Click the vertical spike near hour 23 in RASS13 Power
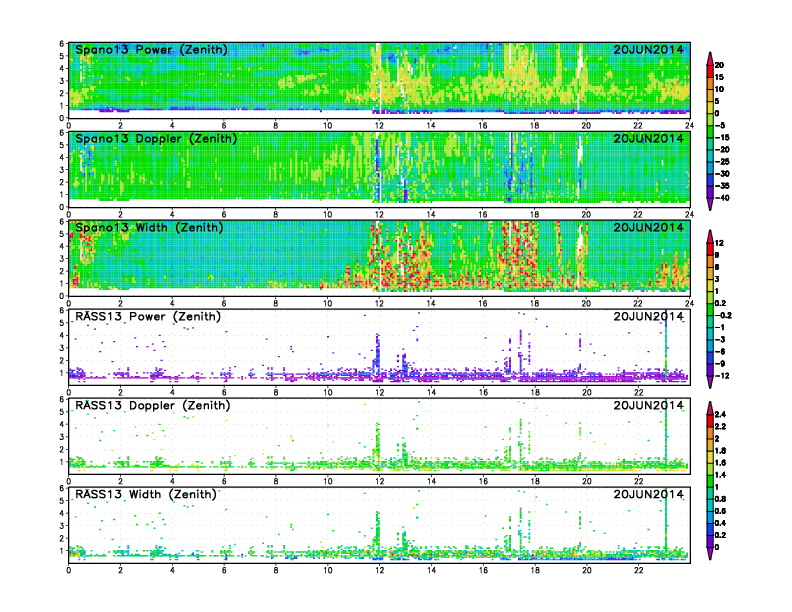792x612 pixels. click(x=666, y=343)
